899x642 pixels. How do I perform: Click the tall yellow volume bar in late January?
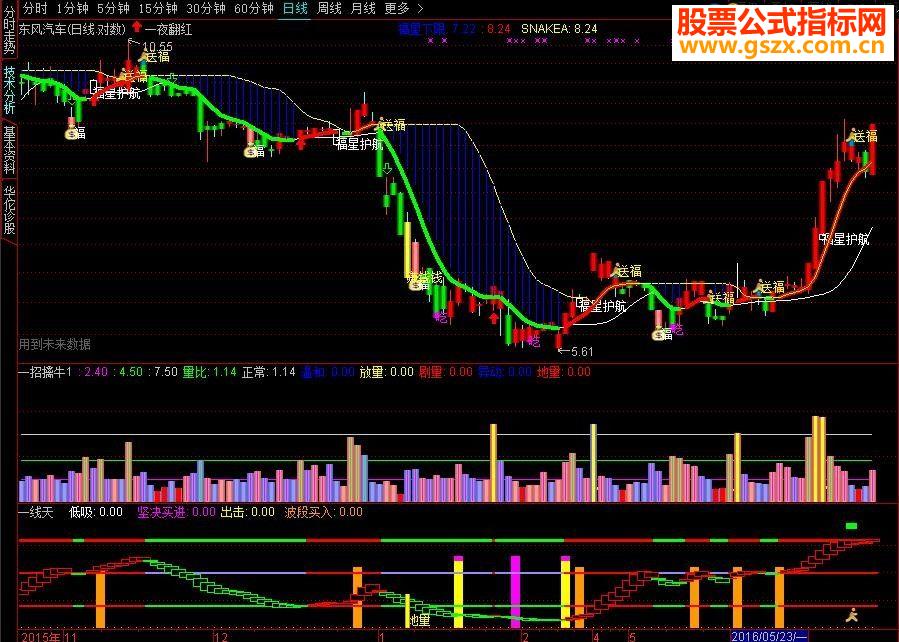(x=493, y=463)
